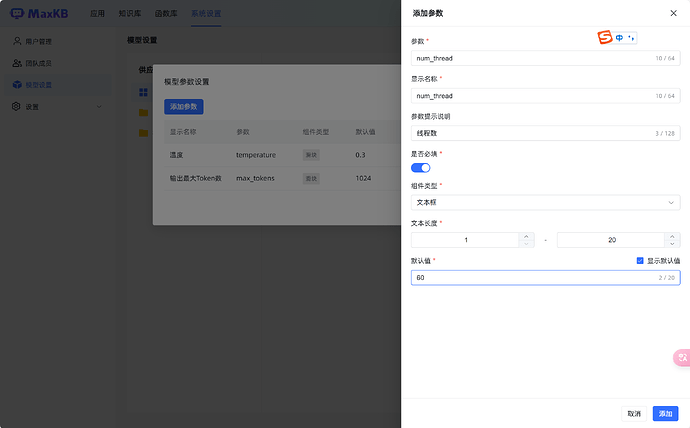Open 应用 tab in top navigation
This screenshot has width=690, height=428.
click(97, 14)
